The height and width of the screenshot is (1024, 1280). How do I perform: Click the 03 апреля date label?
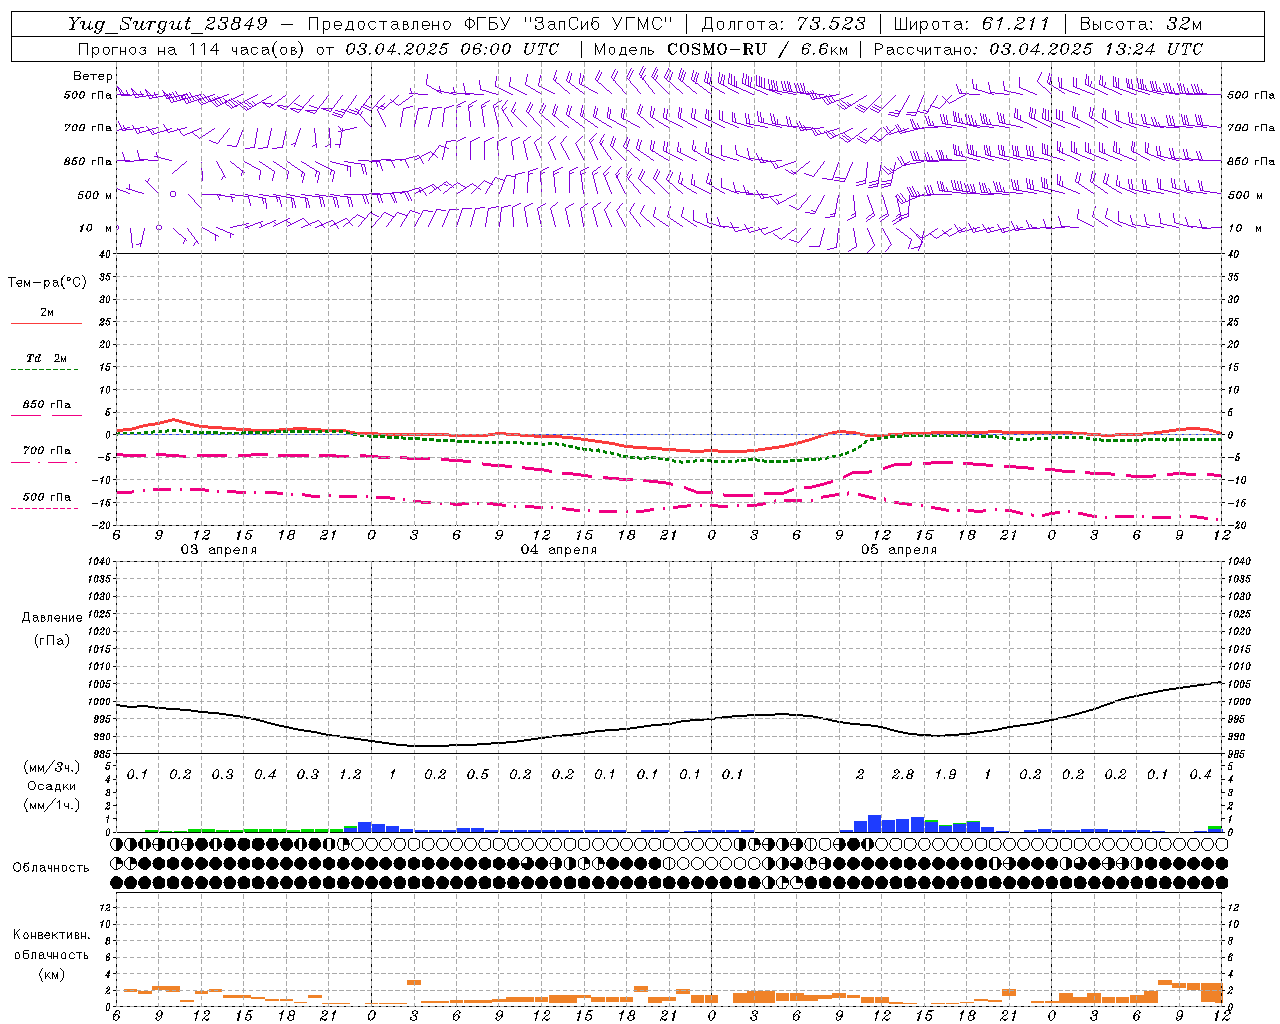click(x=218, y=550)
